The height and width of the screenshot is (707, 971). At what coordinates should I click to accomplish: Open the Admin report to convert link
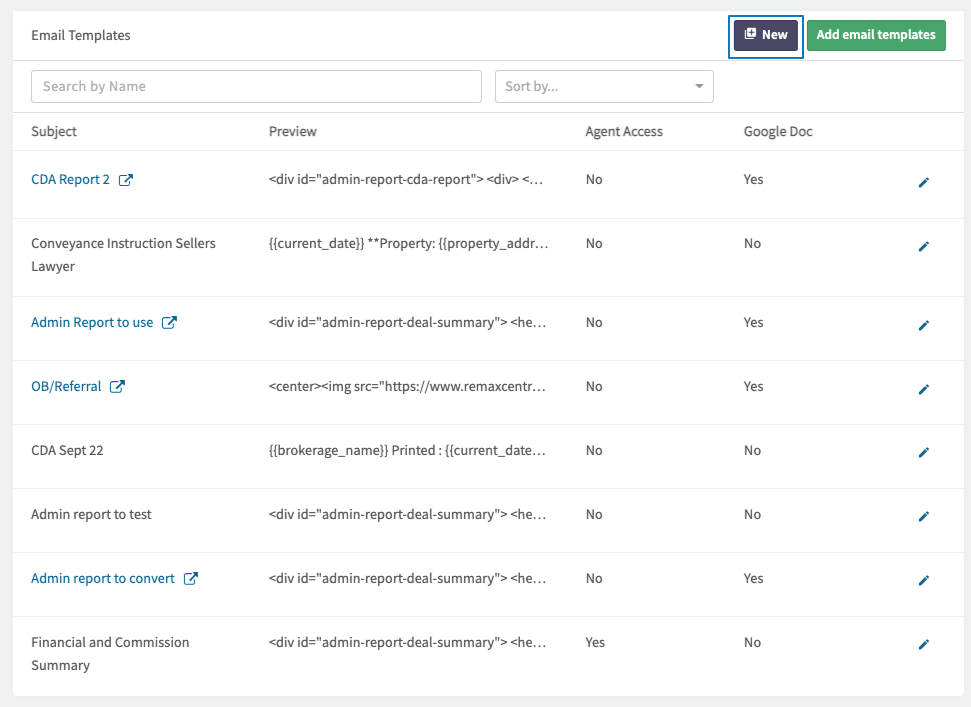click(103, 579)
